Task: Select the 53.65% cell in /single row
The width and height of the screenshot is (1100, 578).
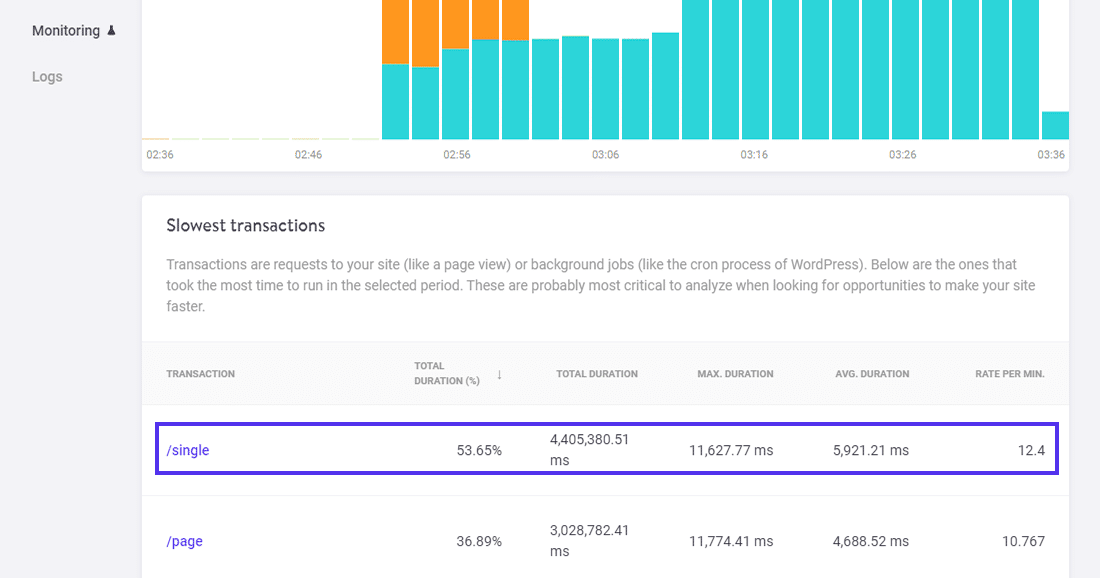Action: (x=479, y=450)
